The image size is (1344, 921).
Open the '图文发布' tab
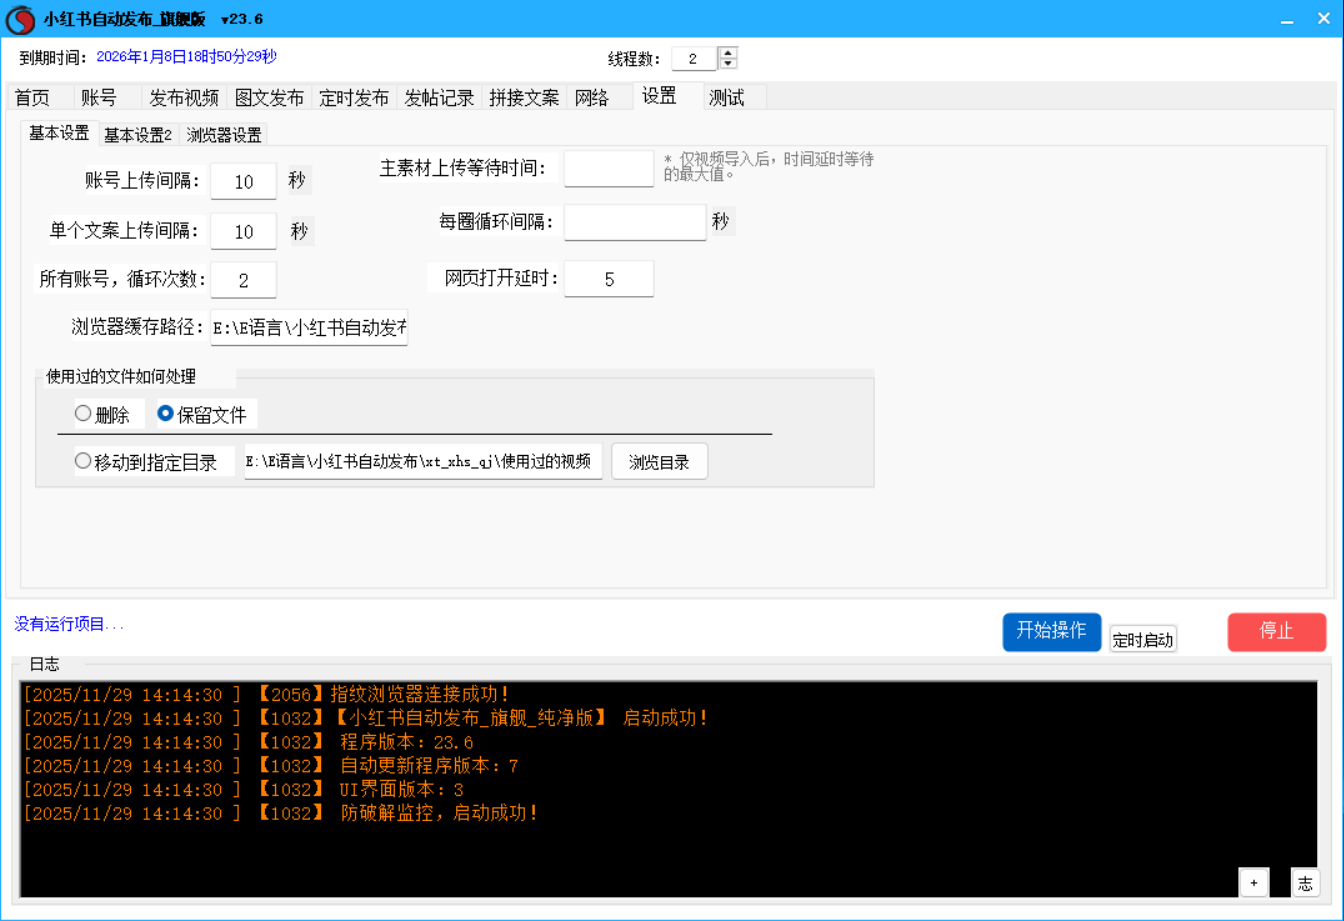[269, 98]
